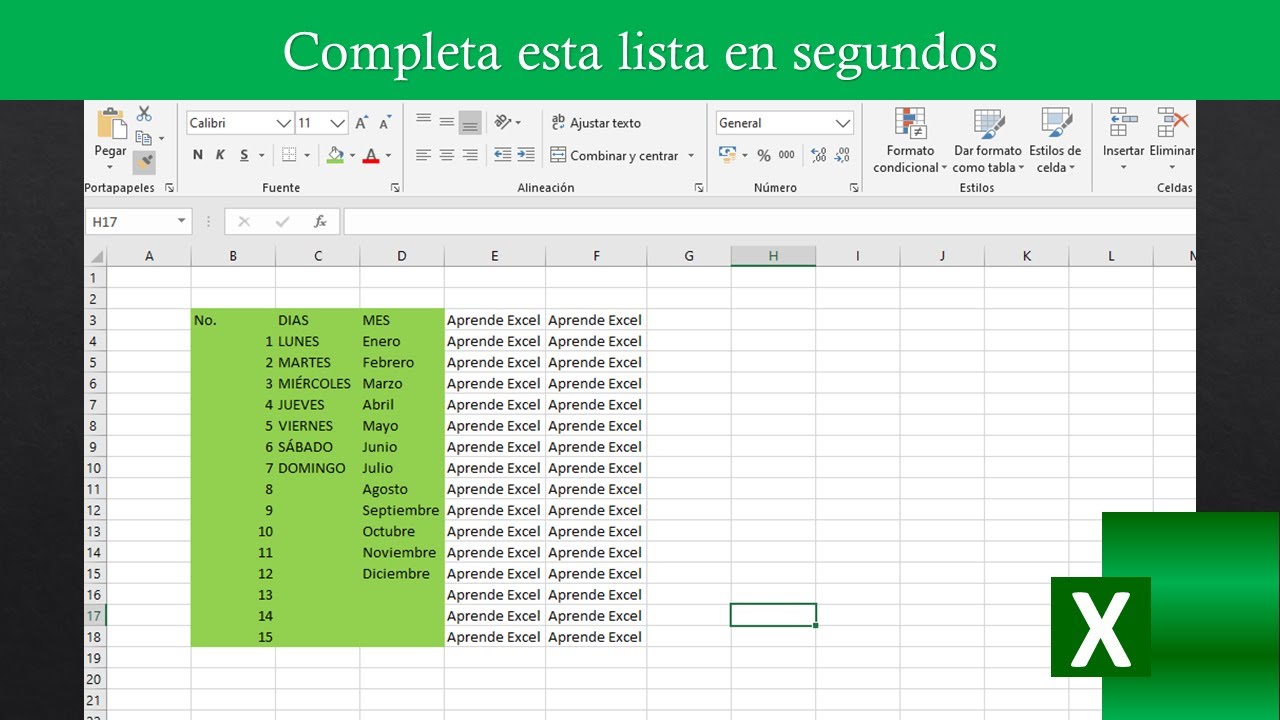Align text to the bottom

[x=470, y=122]
